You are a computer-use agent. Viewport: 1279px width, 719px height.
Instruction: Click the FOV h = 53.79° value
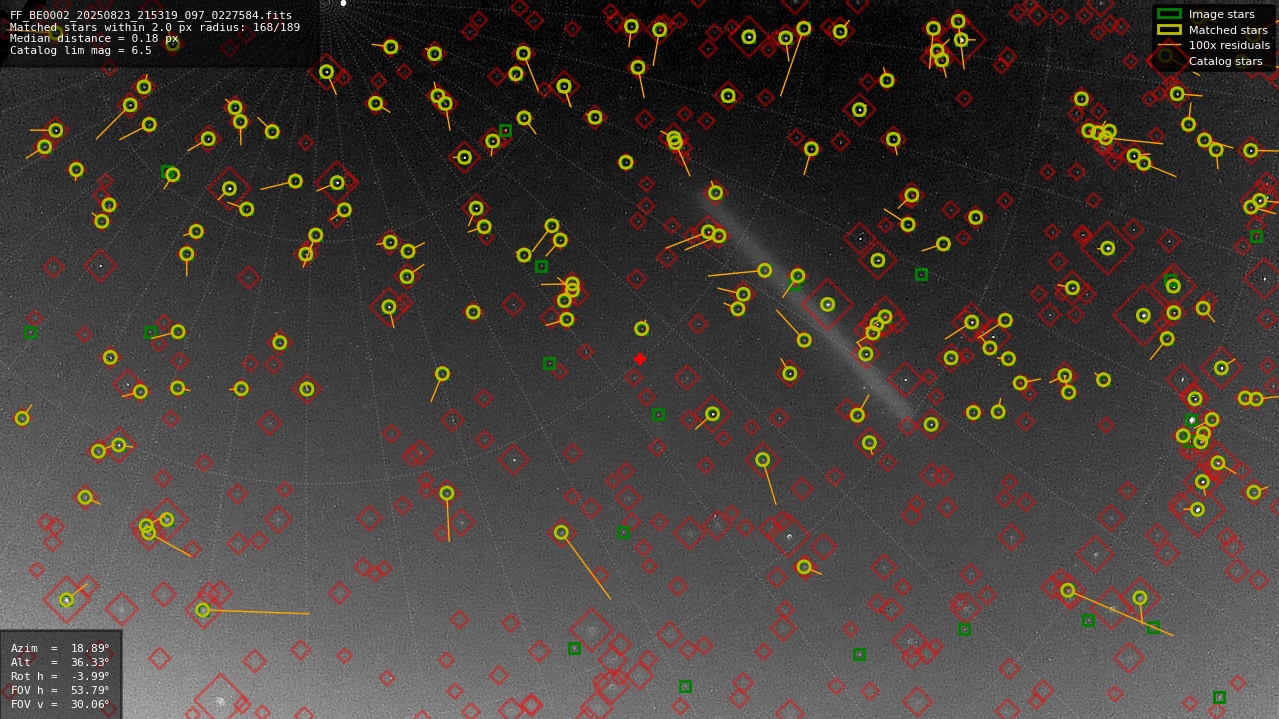pyautogui.click(x=60, y=690)
